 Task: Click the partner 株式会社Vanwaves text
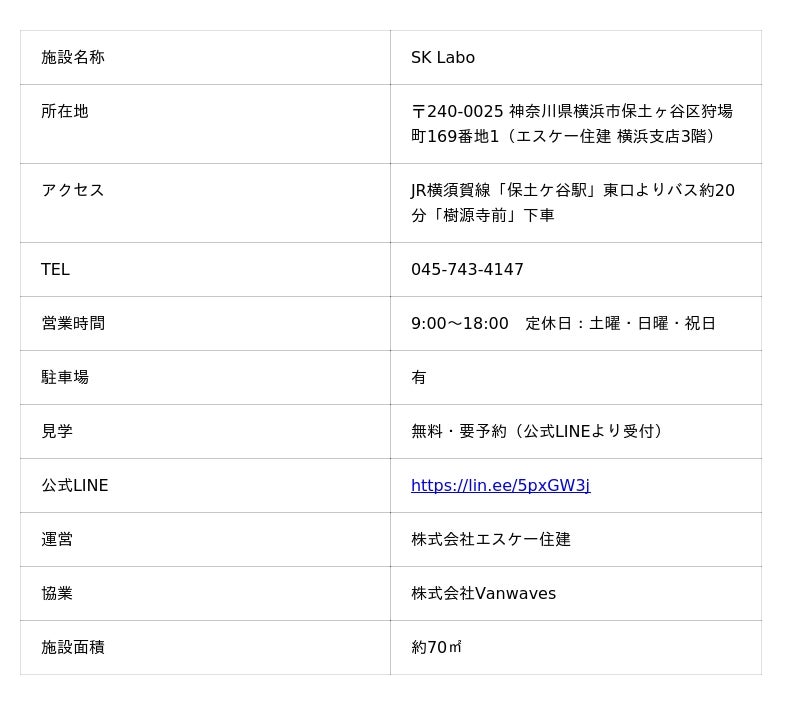(483, 594)
